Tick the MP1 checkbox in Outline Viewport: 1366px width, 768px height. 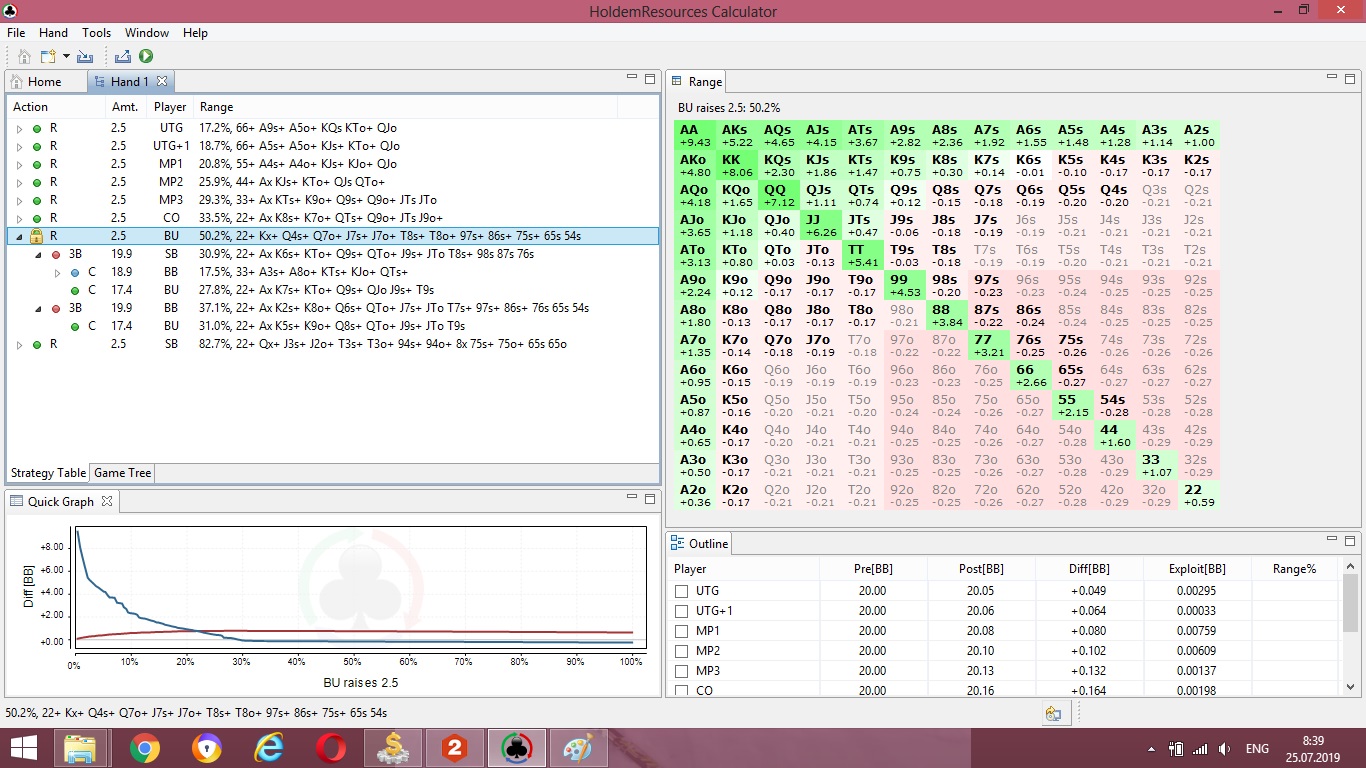(682, 631)
